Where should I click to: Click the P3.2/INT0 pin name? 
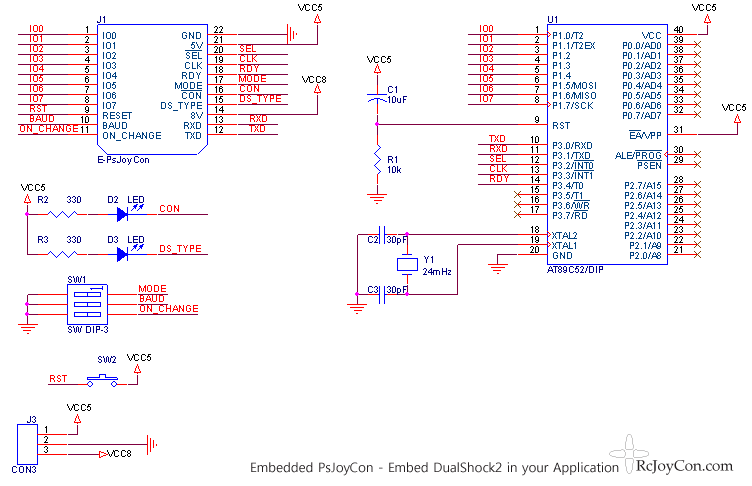click(x=573, y=166)
